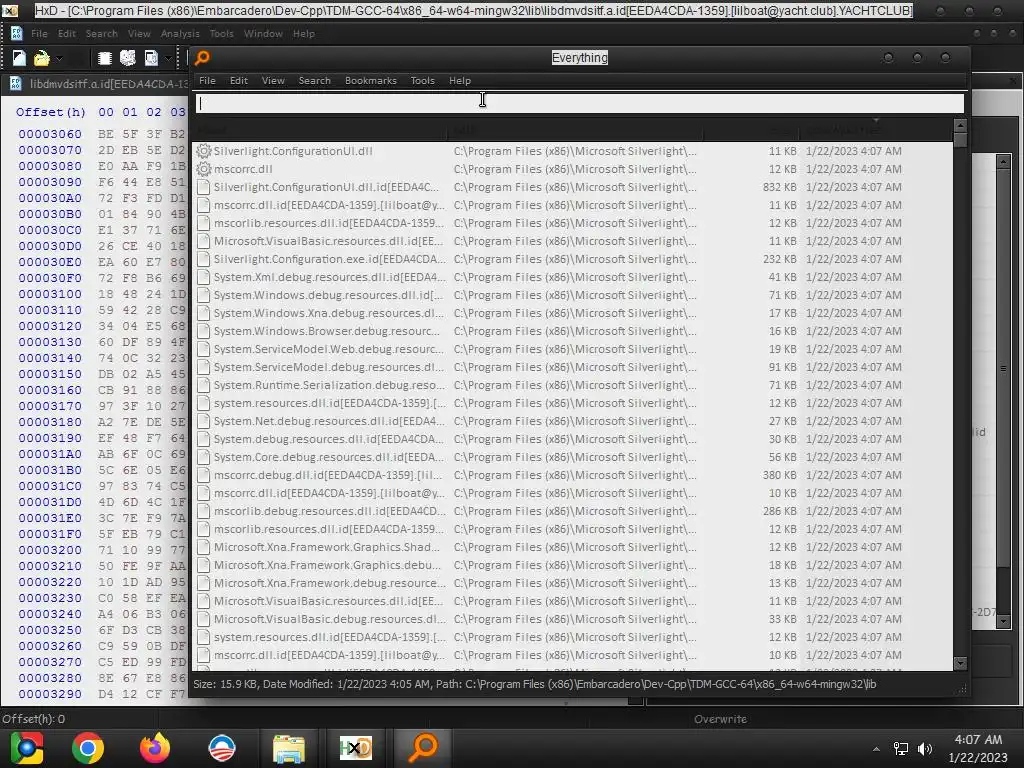This screenshot has height=768, width=1024.
Task: Open the View menu in Everything
Action: point(273,80)
